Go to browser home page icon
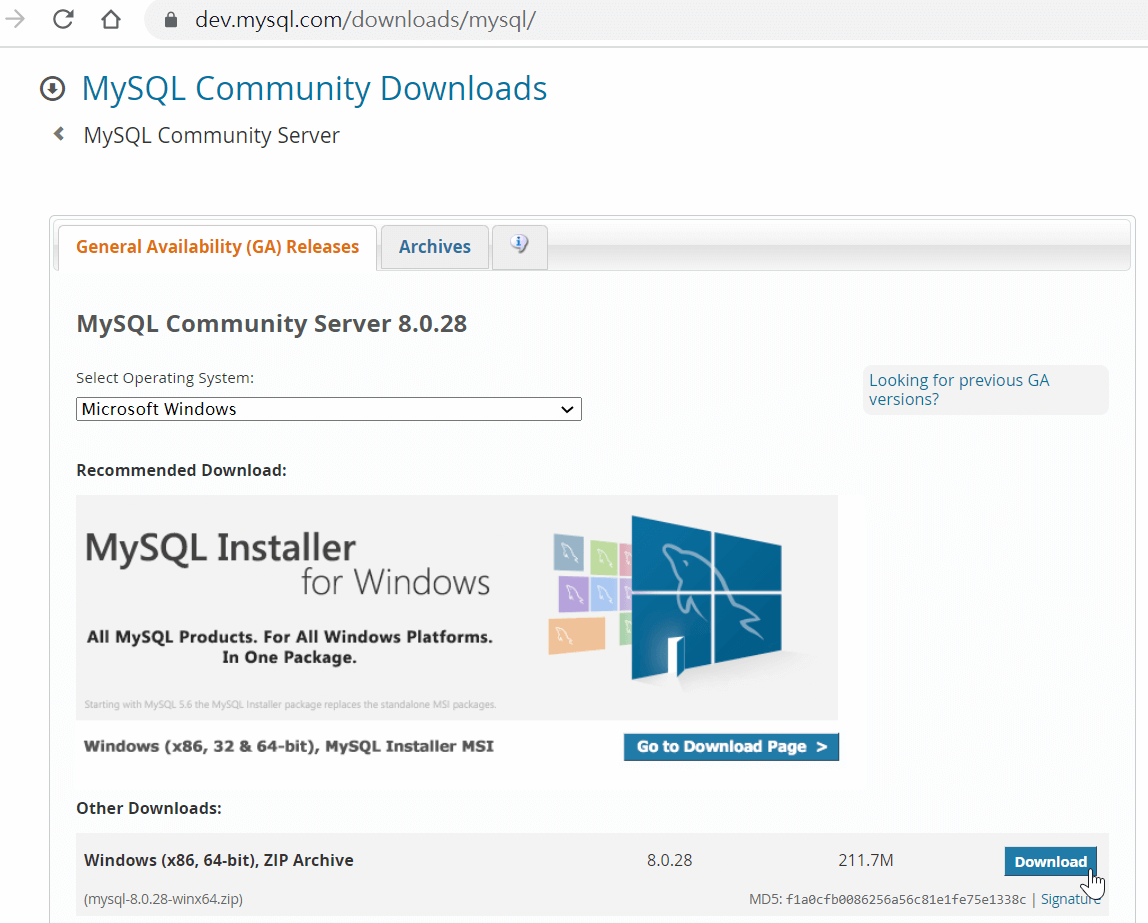Screen dimensions: 1148x923 pos(111,19)
